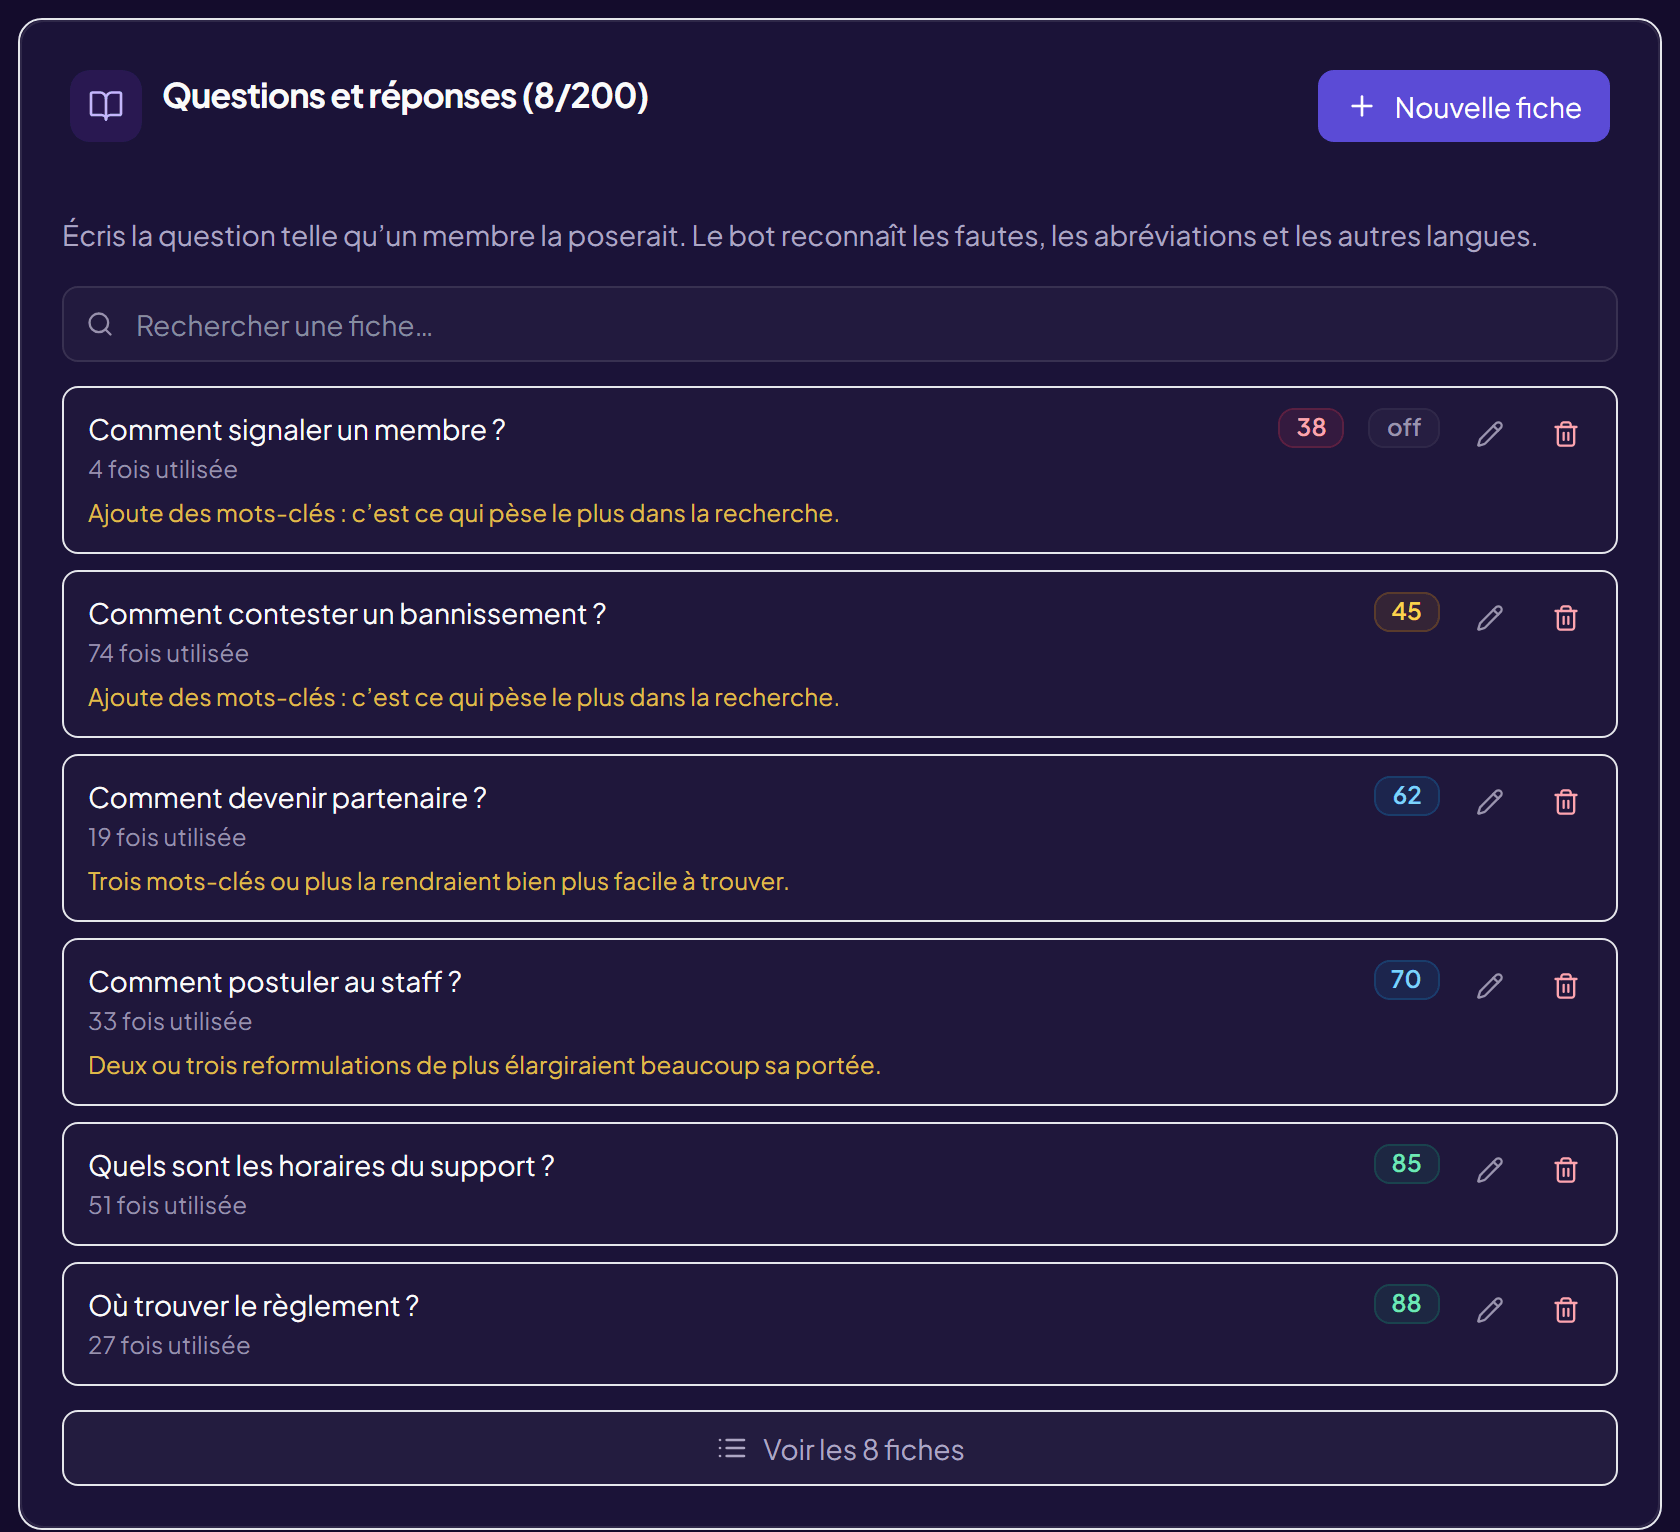Image resolution: width=1680 pixels, height=1532 pixels.
Task: Delete the card 'Quels sont les horaires du support ?'
Action: (1566, 1169)
